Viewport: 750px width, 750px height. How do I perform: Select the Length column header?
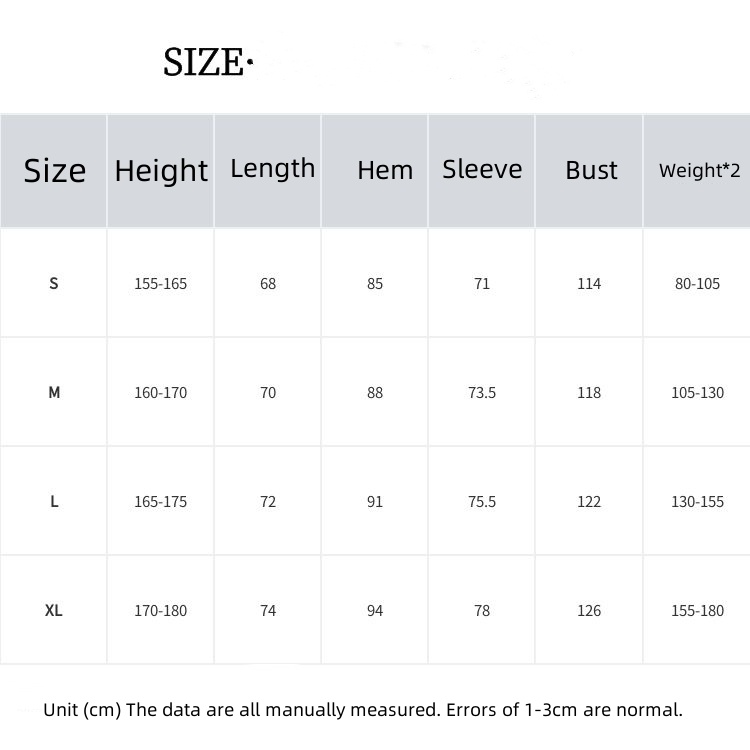click(x=273, y=169)
